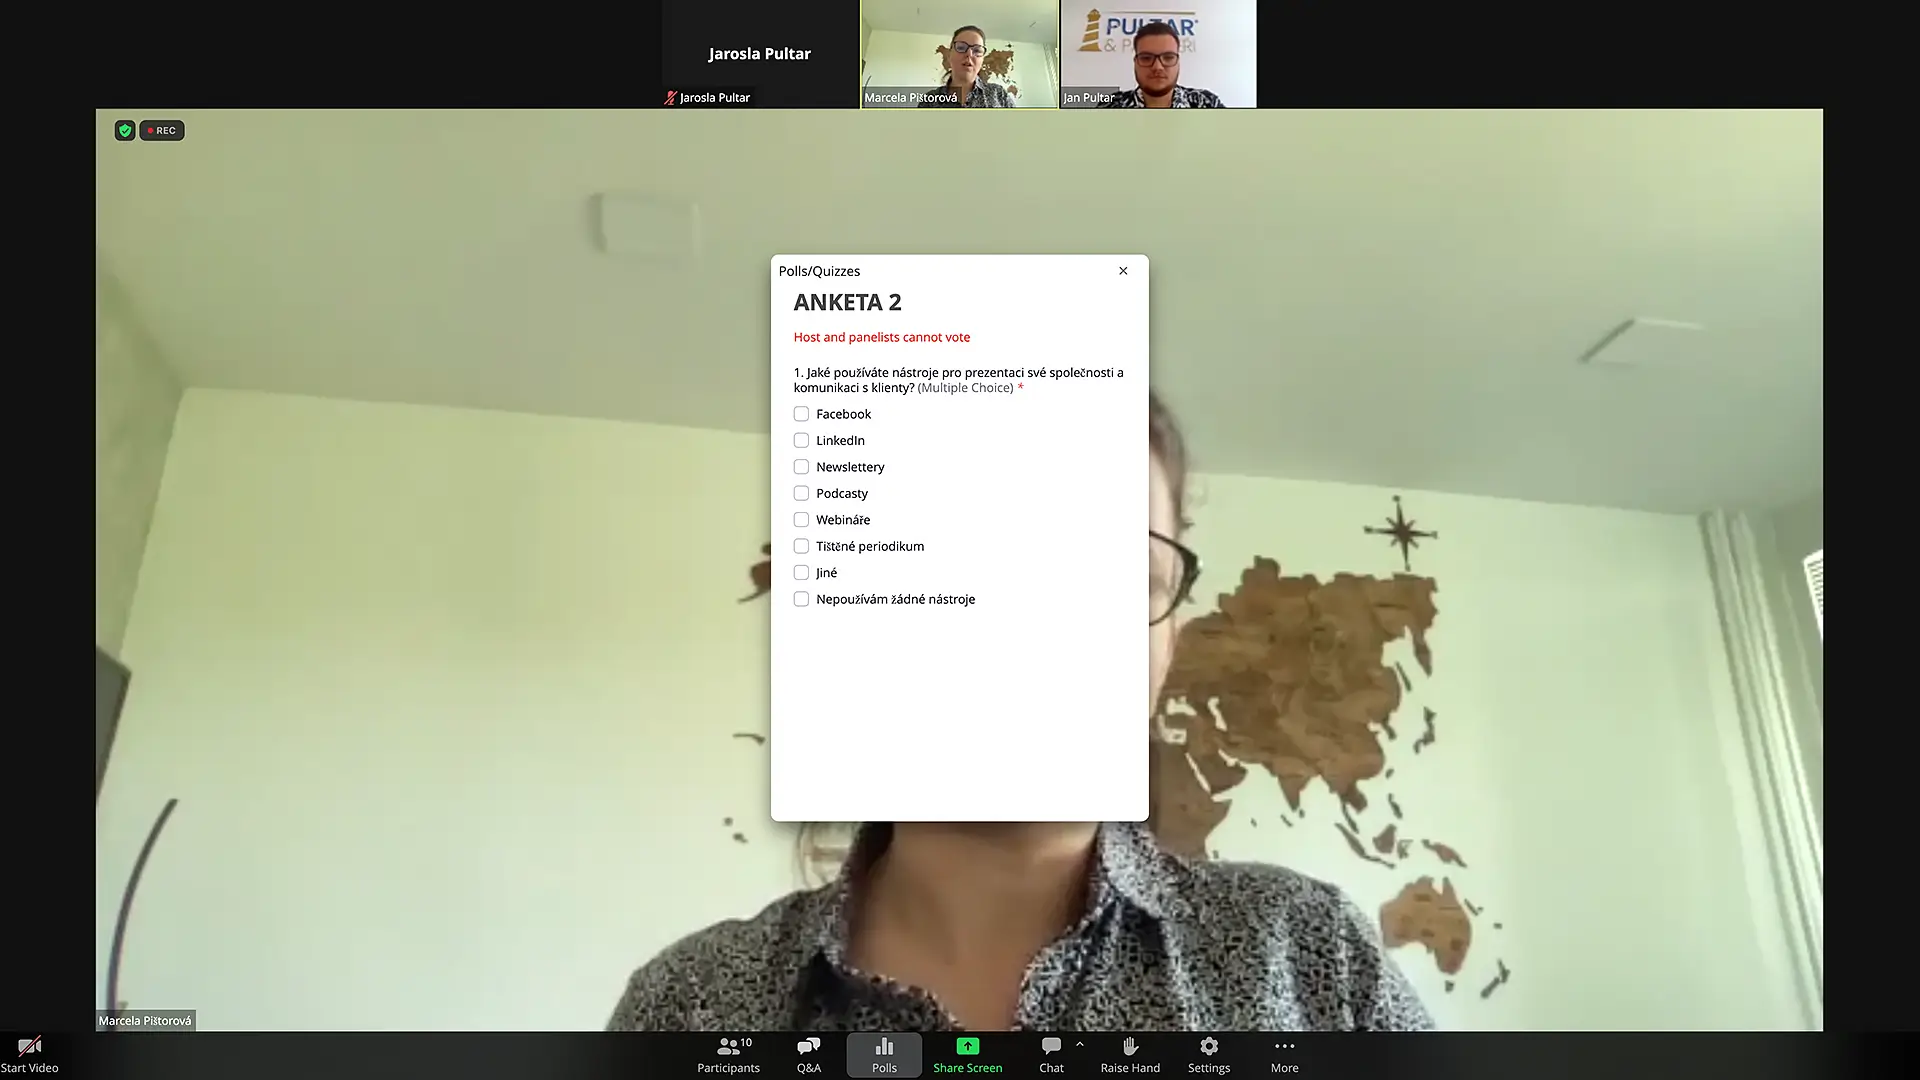Expand the chat options arrow

[x=1080, y=1044]
